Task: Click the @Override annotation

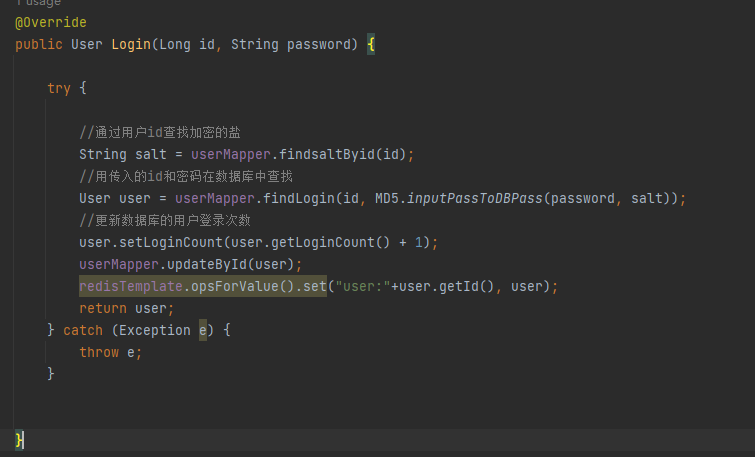Action: (51, 22)
